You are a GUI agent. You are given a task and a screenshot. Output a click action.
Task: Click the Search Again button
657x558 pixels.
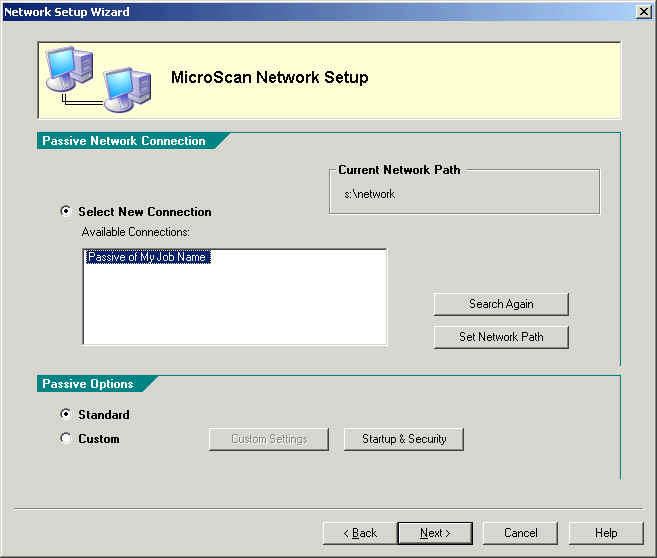point(501,304)
